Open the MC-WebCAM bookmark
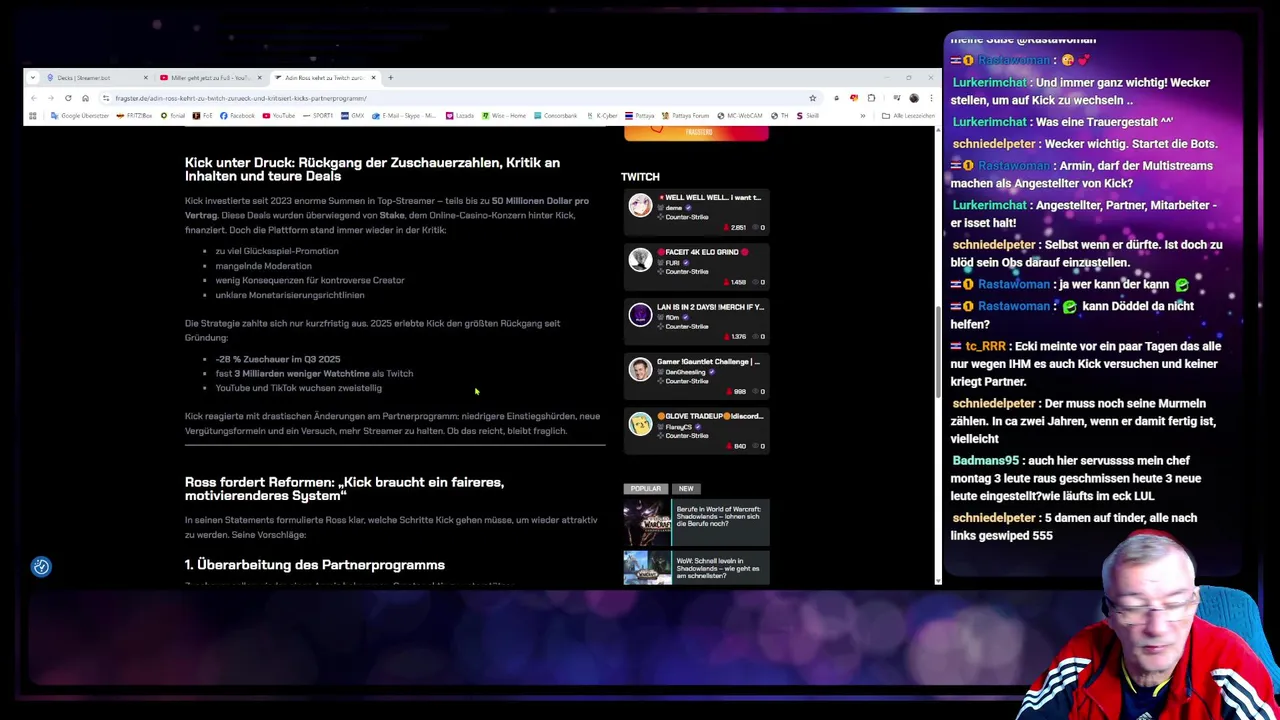The image size is (1280, 720). (739, 116)
